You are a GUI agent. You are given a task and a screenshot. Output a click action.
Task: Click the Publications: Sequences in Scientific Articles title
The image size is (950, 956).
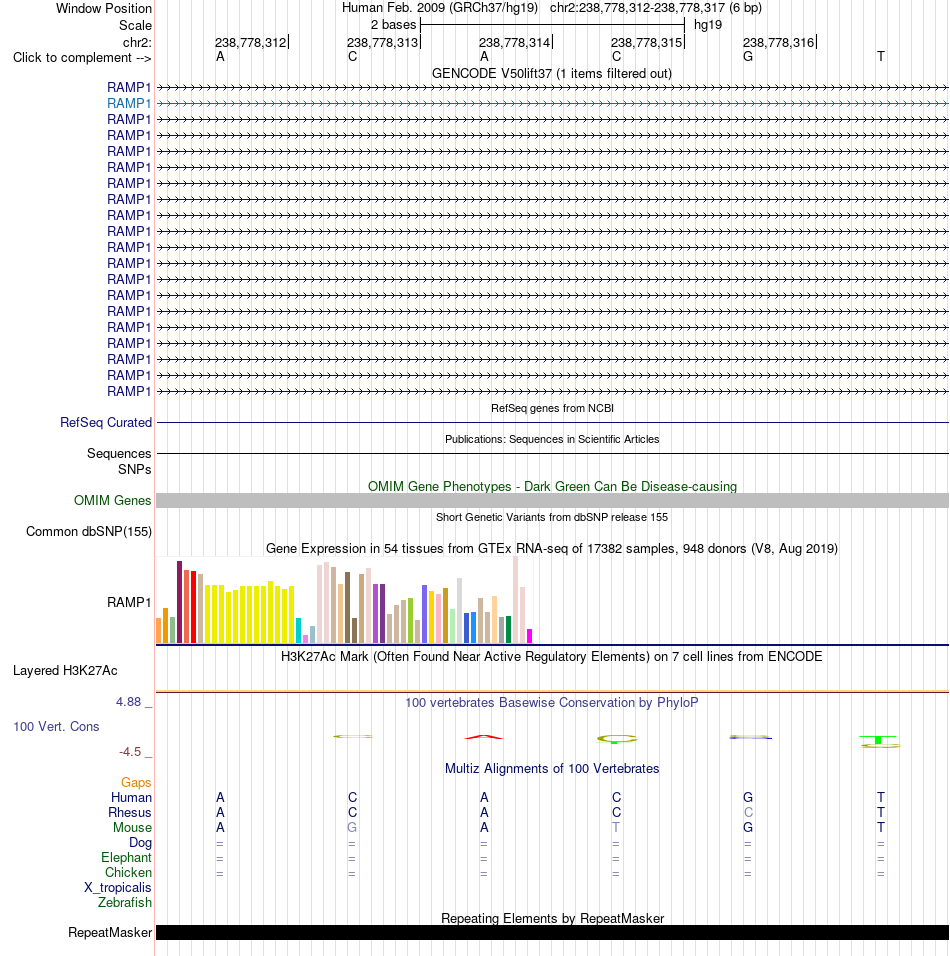tap(552, 440)
